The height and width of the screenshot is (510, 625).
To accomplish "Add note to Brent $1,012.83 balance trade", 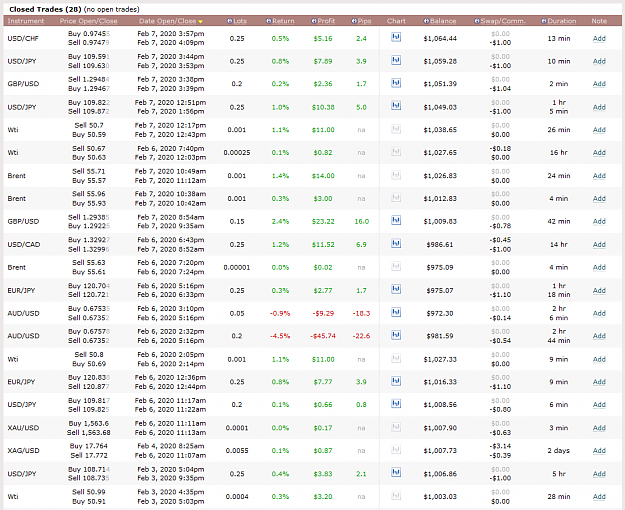I will click(x=599, y=198).
